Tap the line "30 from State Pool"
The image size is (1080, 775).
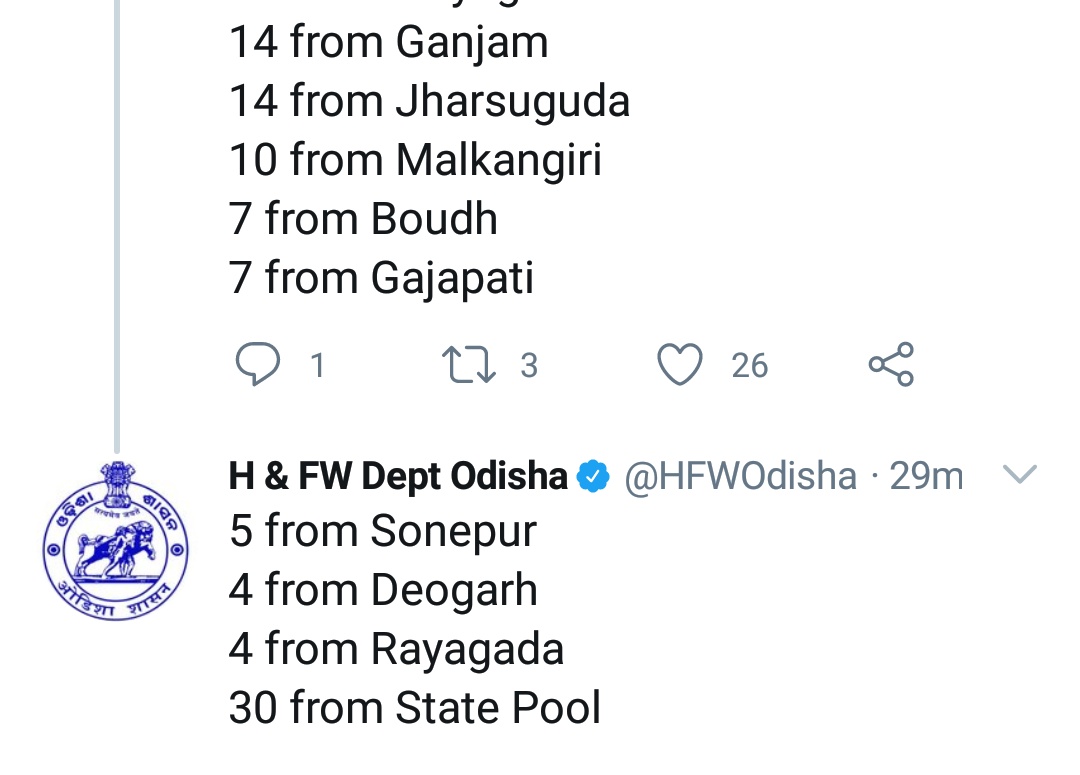click(415, 708)
